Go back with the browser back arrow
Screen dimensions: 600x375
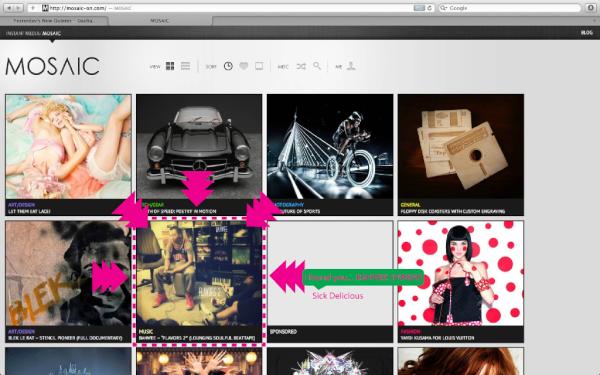coord(9,8)
